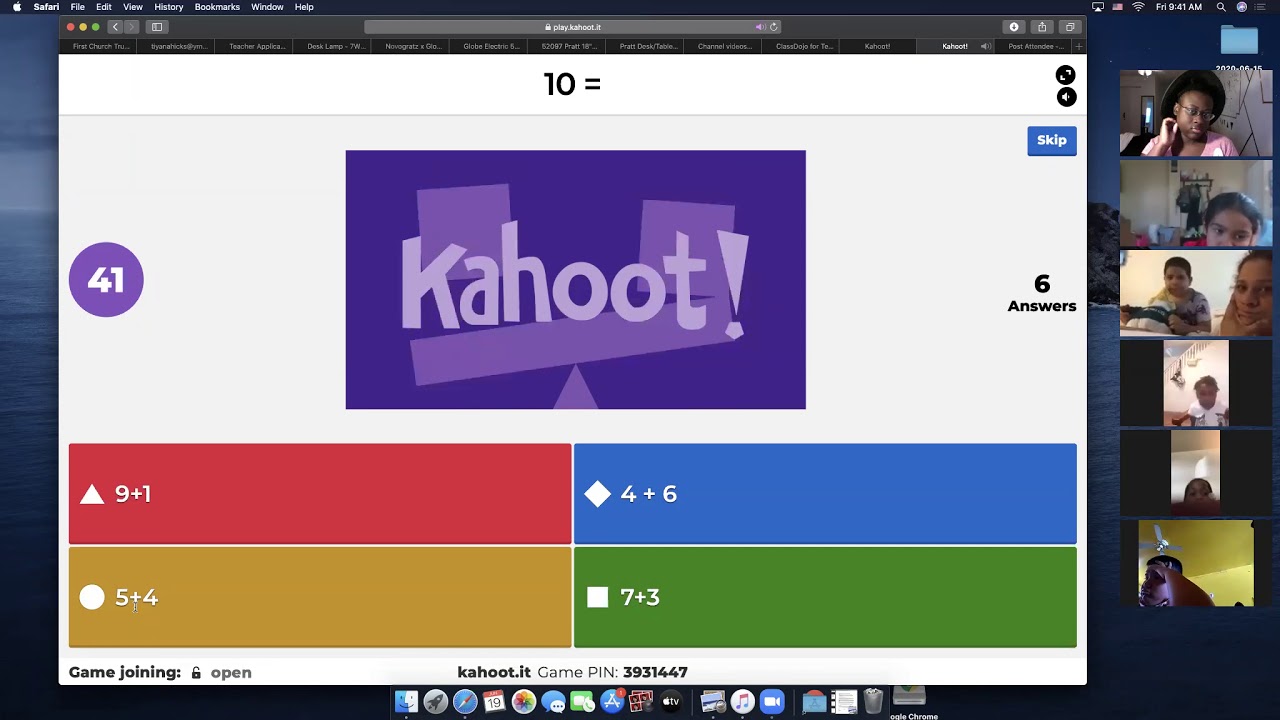Open Photos from the Dock
The width and height of the screenshot is (1280, 720).
click(x=523, y=702)
